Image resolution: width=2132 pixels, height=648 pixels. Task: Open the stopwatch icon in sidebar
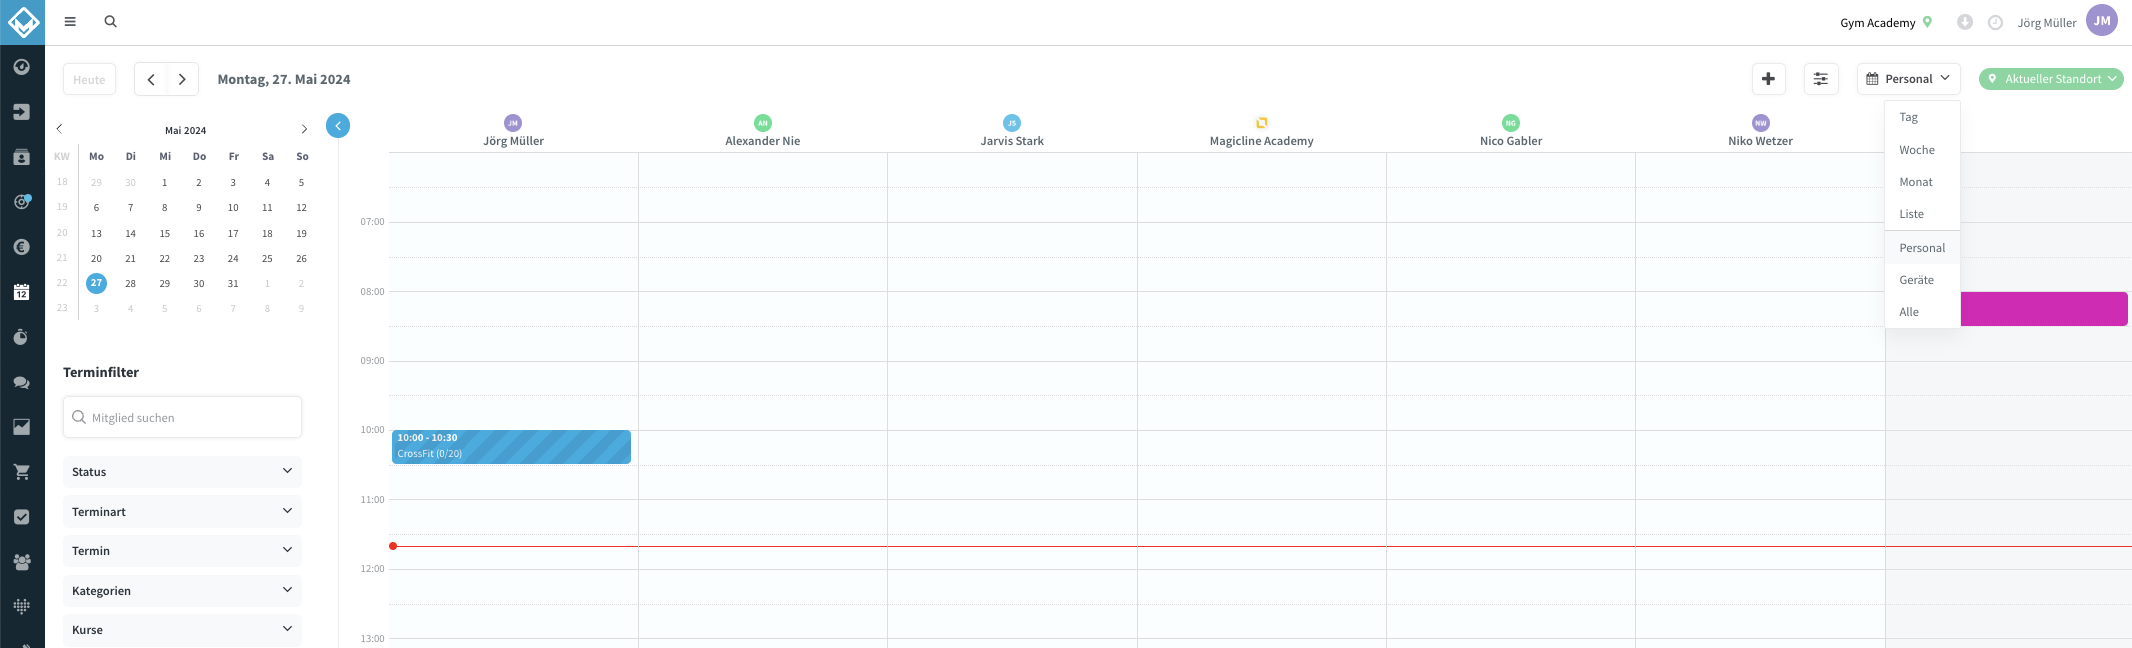coord(22,337)
